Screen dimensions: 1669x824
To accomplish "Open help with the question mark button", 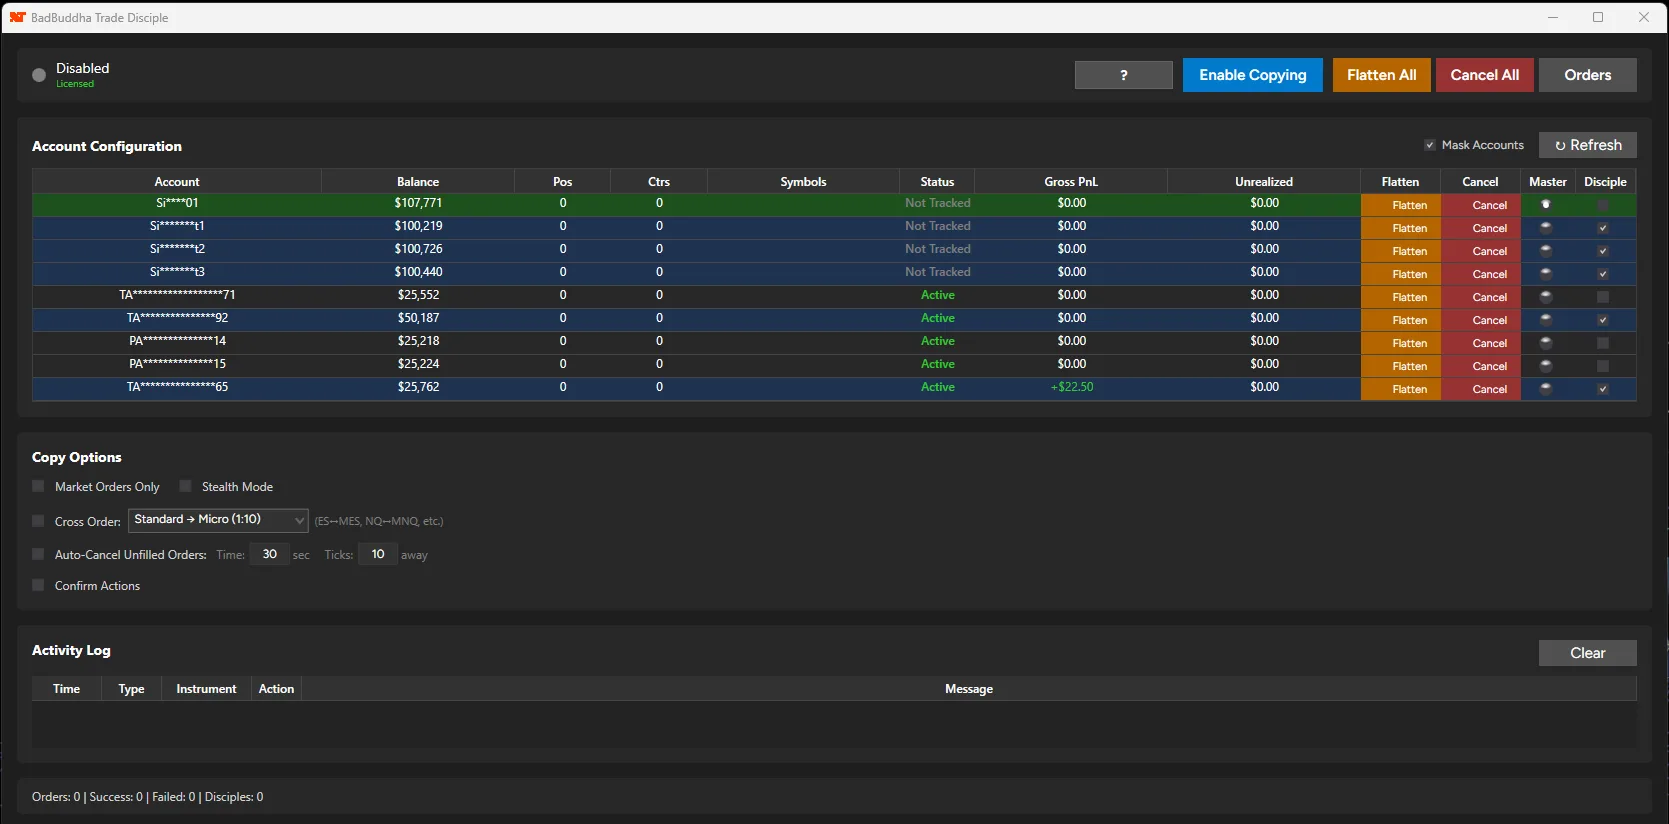I will click(1123, 75).
